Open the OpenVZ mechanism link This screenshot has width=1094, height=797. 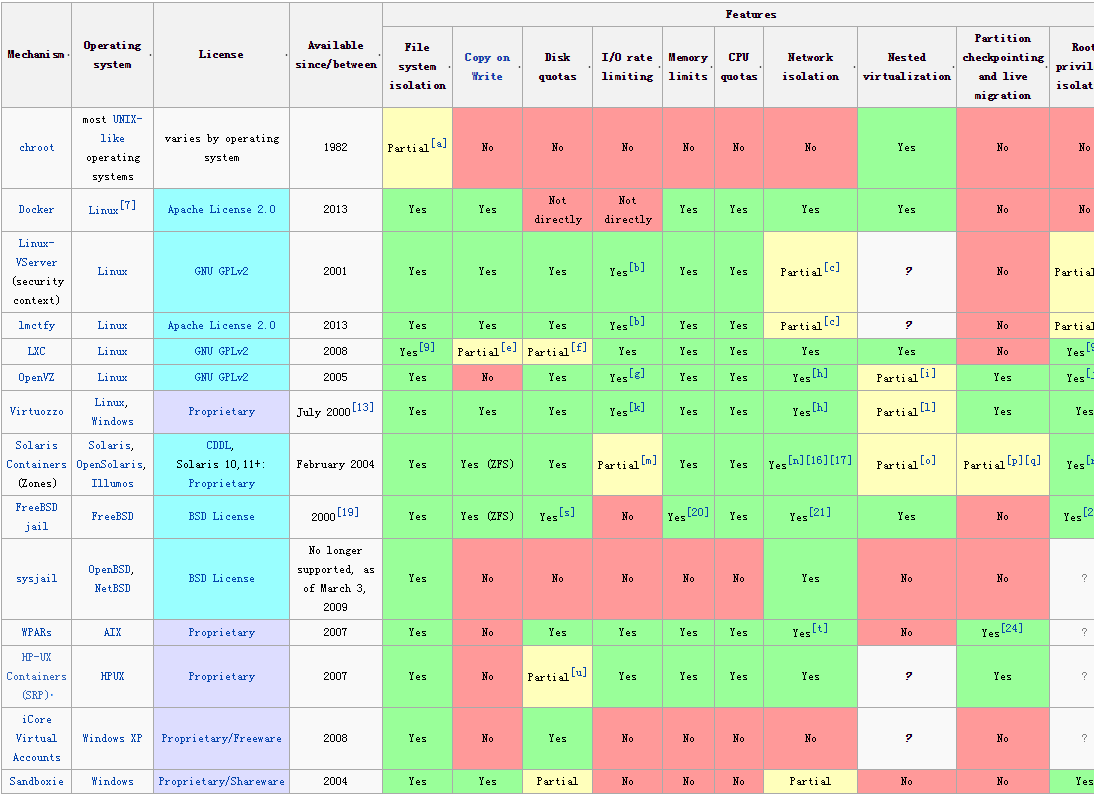(x=36, y=378)
